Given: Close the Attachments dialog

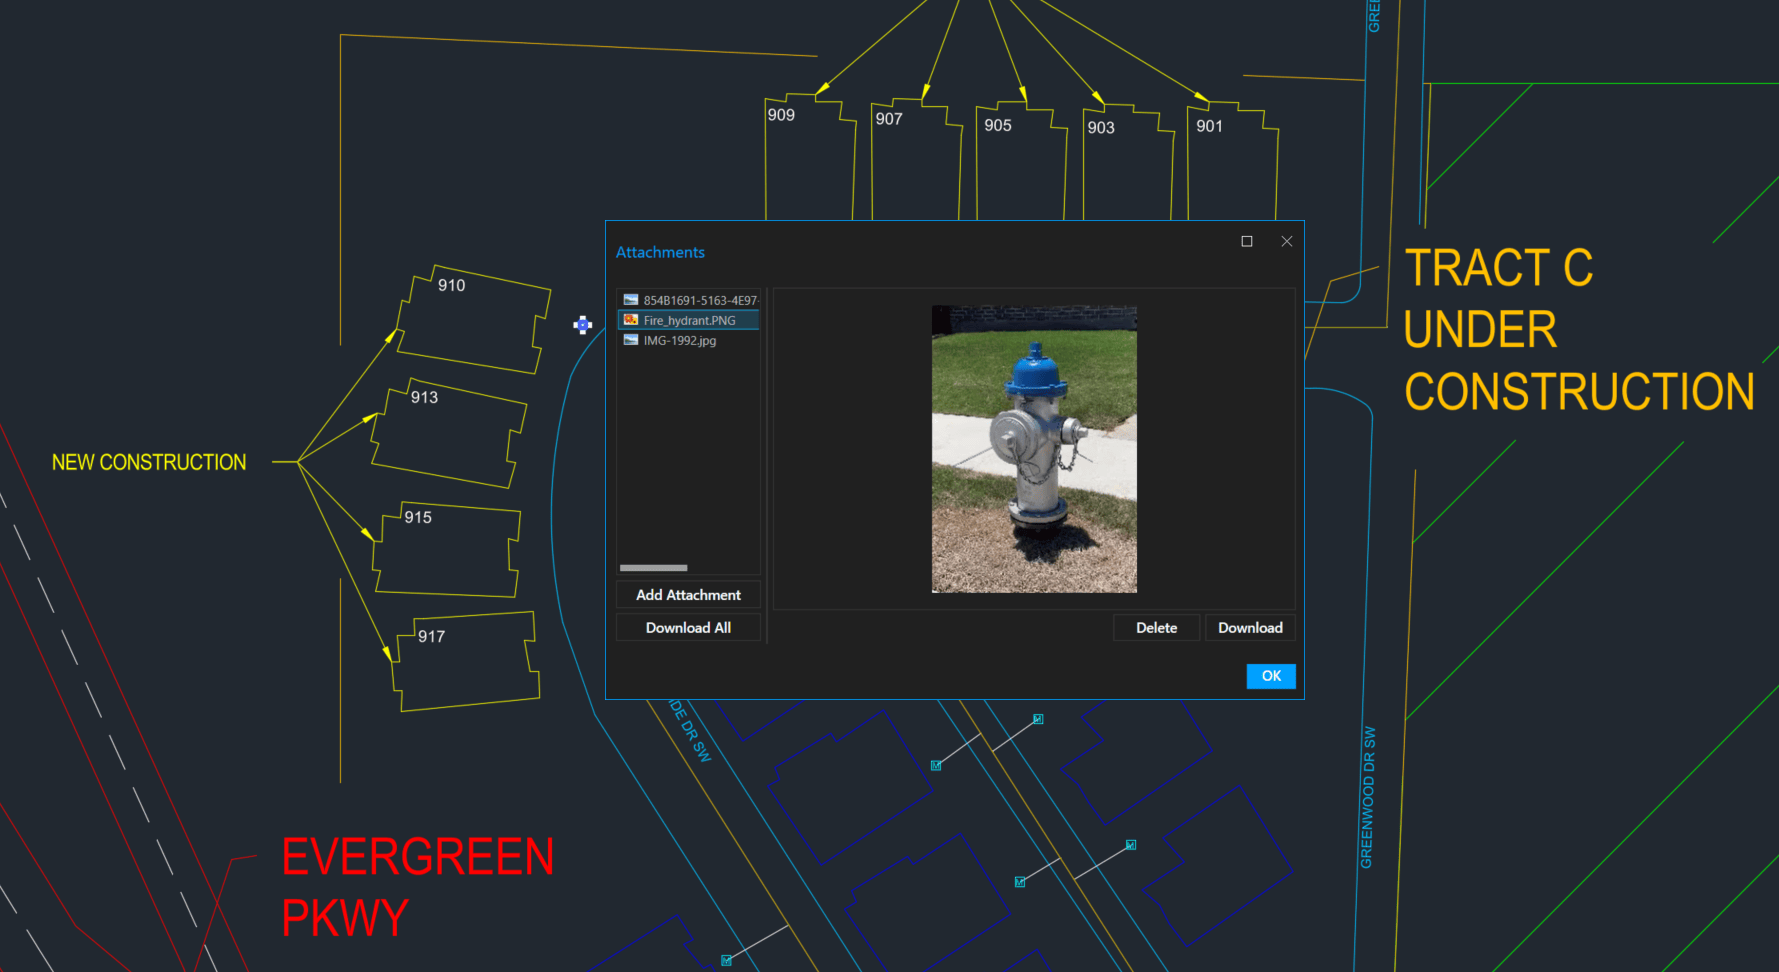Looking at the screenshot, I should [x=1286, y=241].
